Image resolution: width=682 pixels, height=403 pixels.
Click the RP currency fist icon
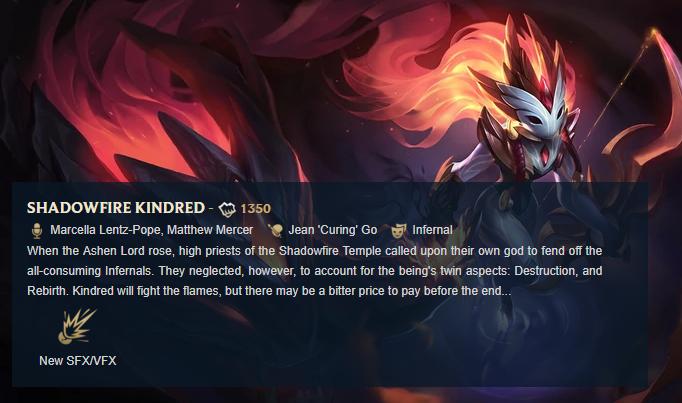tap(227, 209)
